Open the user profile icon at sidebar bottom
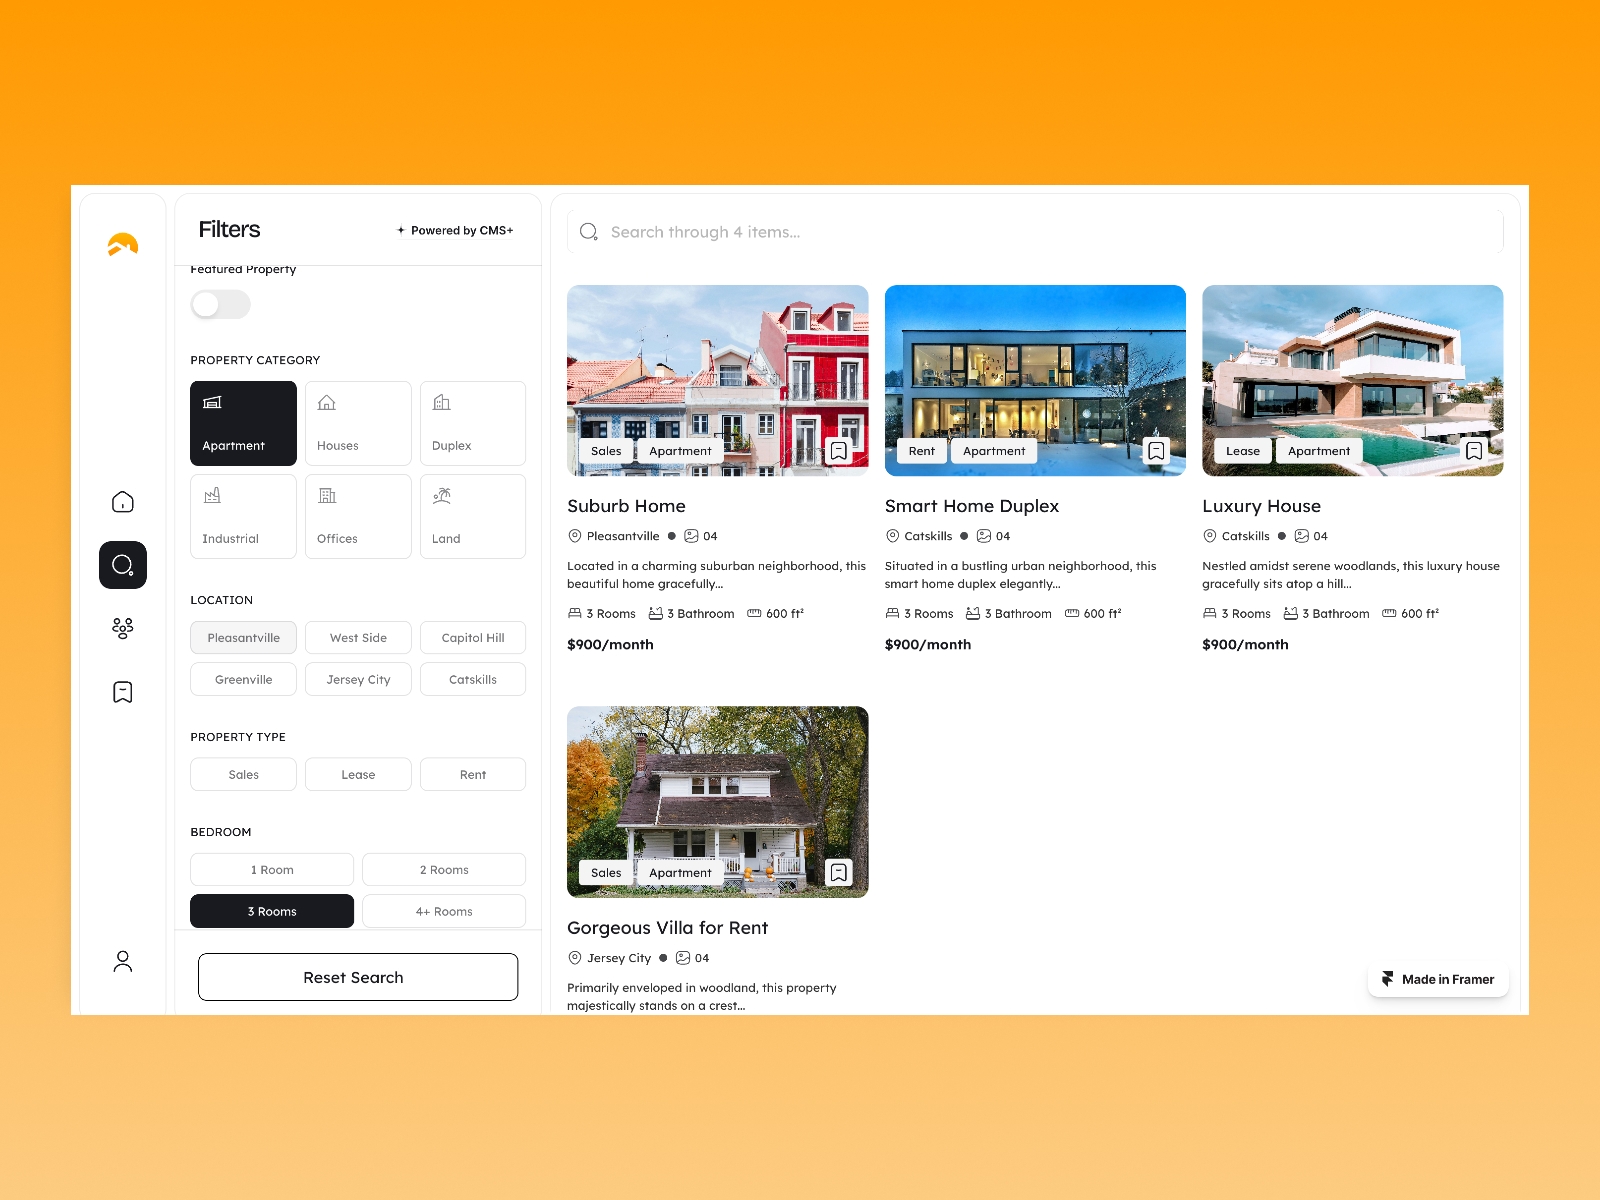The image size is (1600, 1200). coord(122,960)
